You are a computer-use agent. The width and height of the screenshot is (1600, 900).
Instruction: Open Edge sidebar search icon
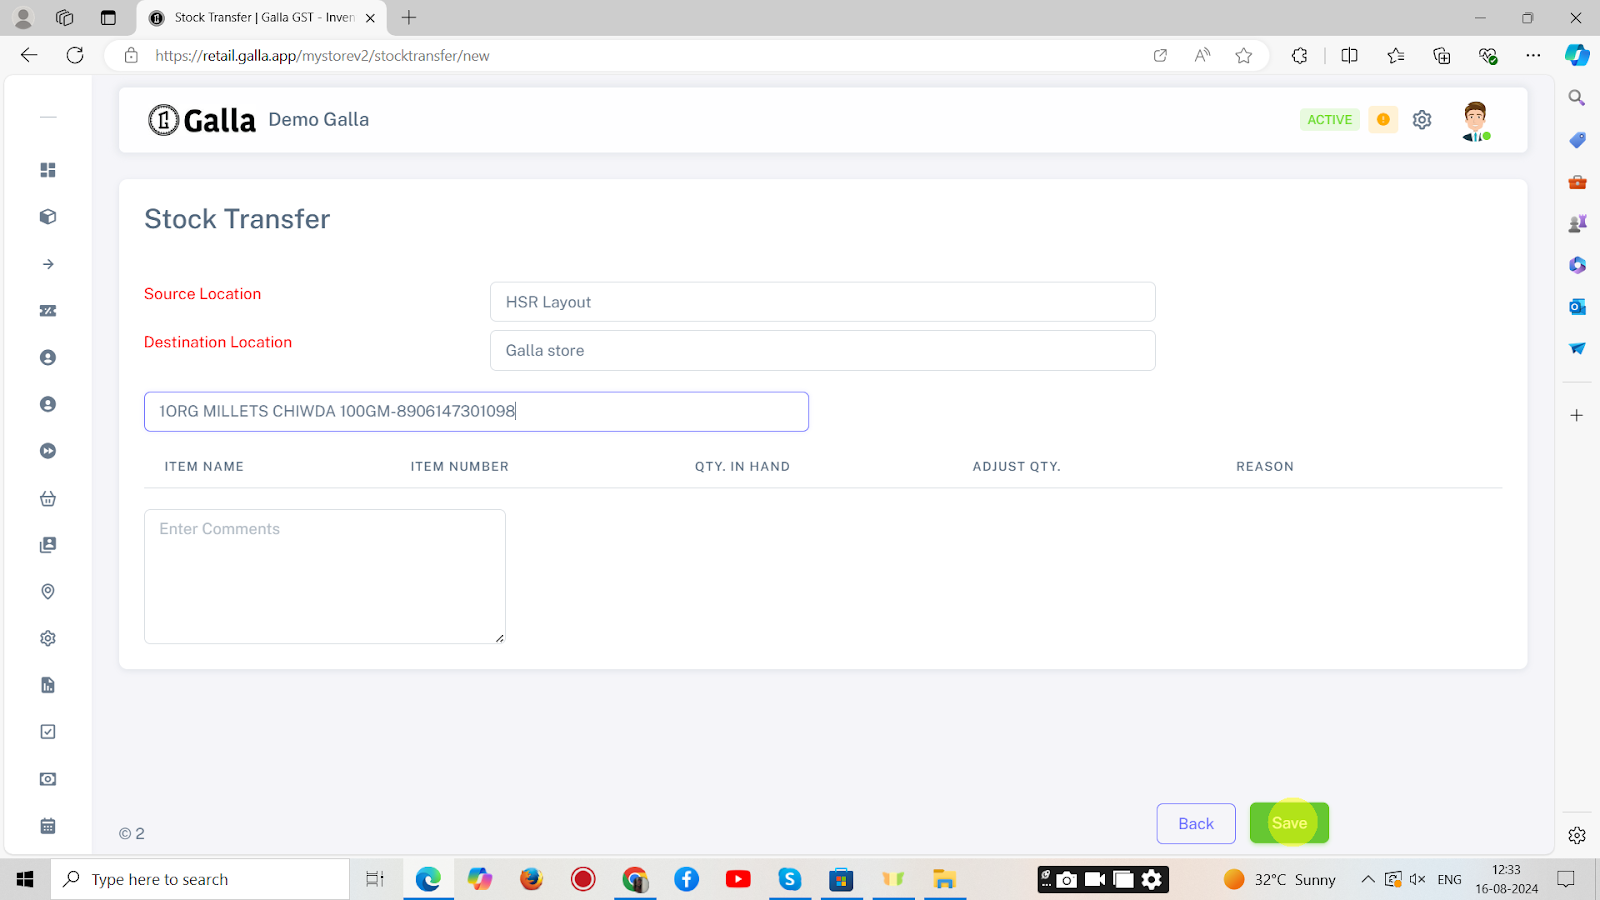[1577, 98]
